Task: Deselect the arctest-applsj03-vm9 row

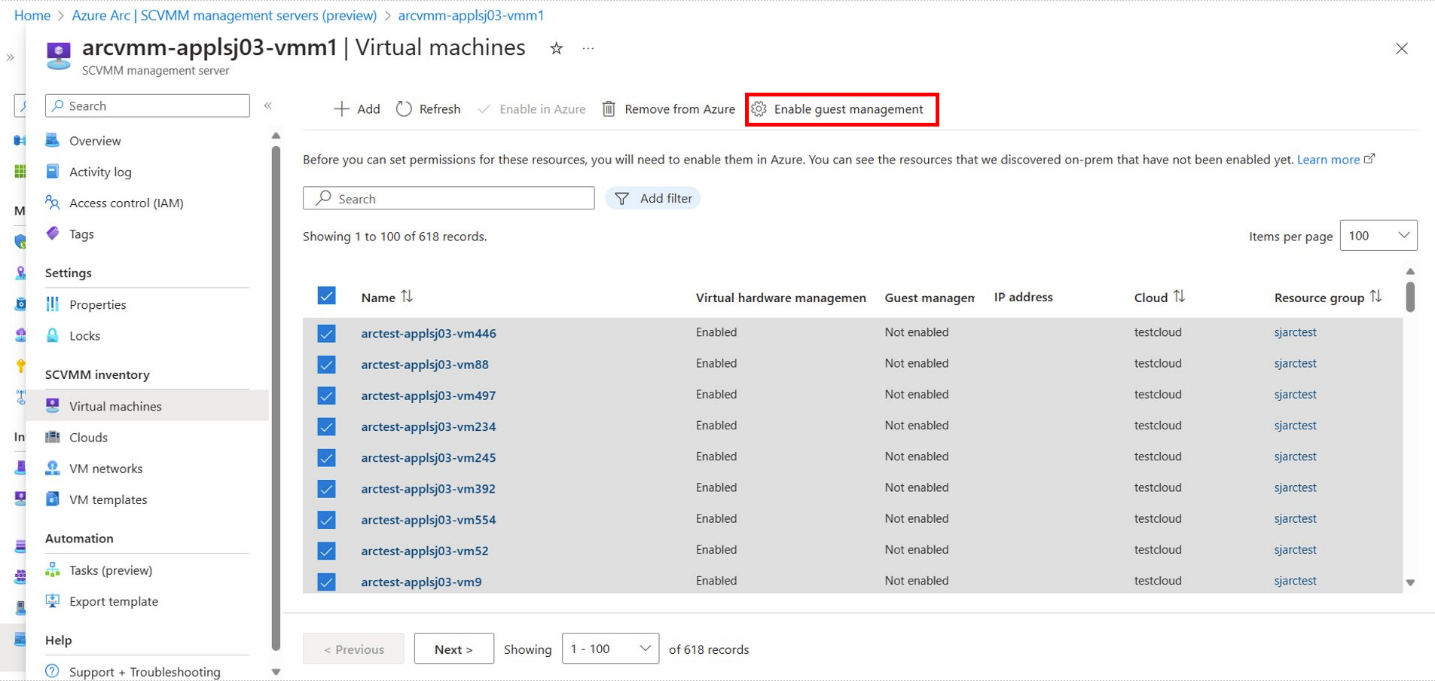Action: (x=326, y=580)
